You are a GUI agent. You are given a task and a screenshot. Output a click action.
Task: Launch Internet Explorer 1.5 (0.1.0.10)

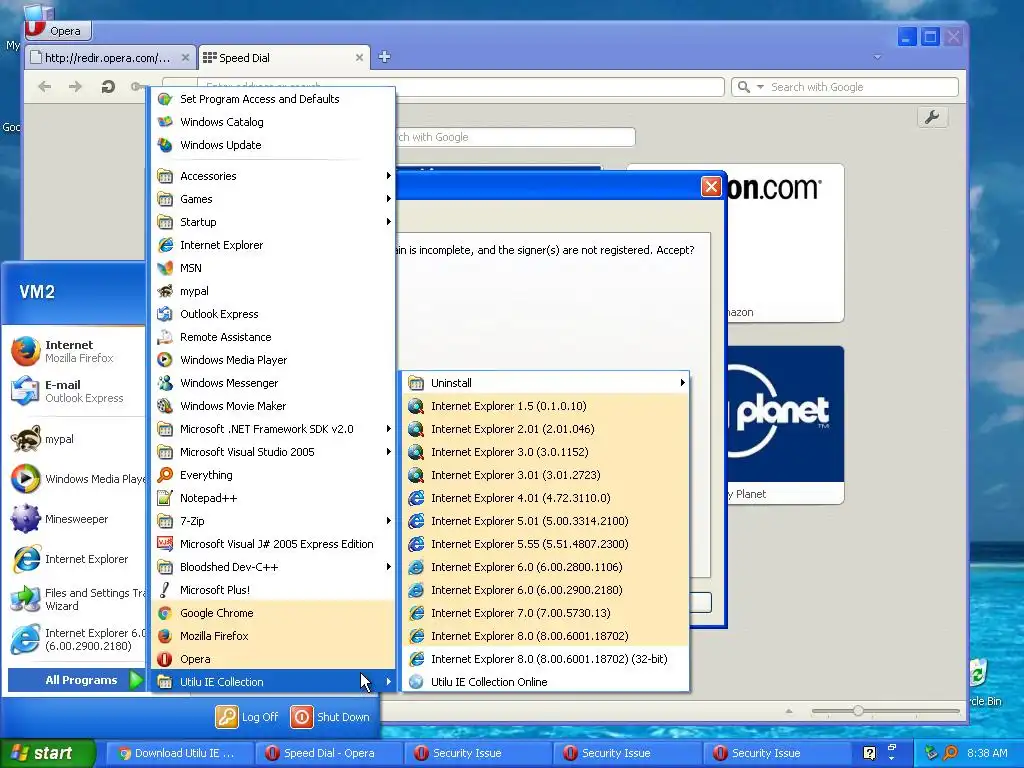click(546, 406)
